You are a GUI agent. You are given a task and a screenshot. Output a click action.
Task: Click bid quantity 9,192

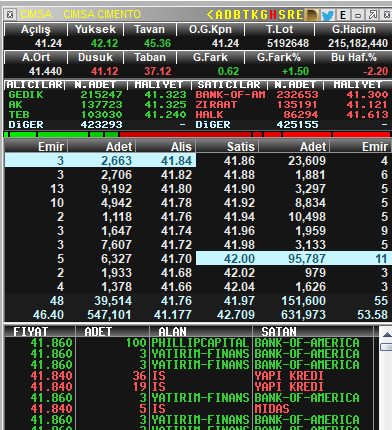click(116, 189)
